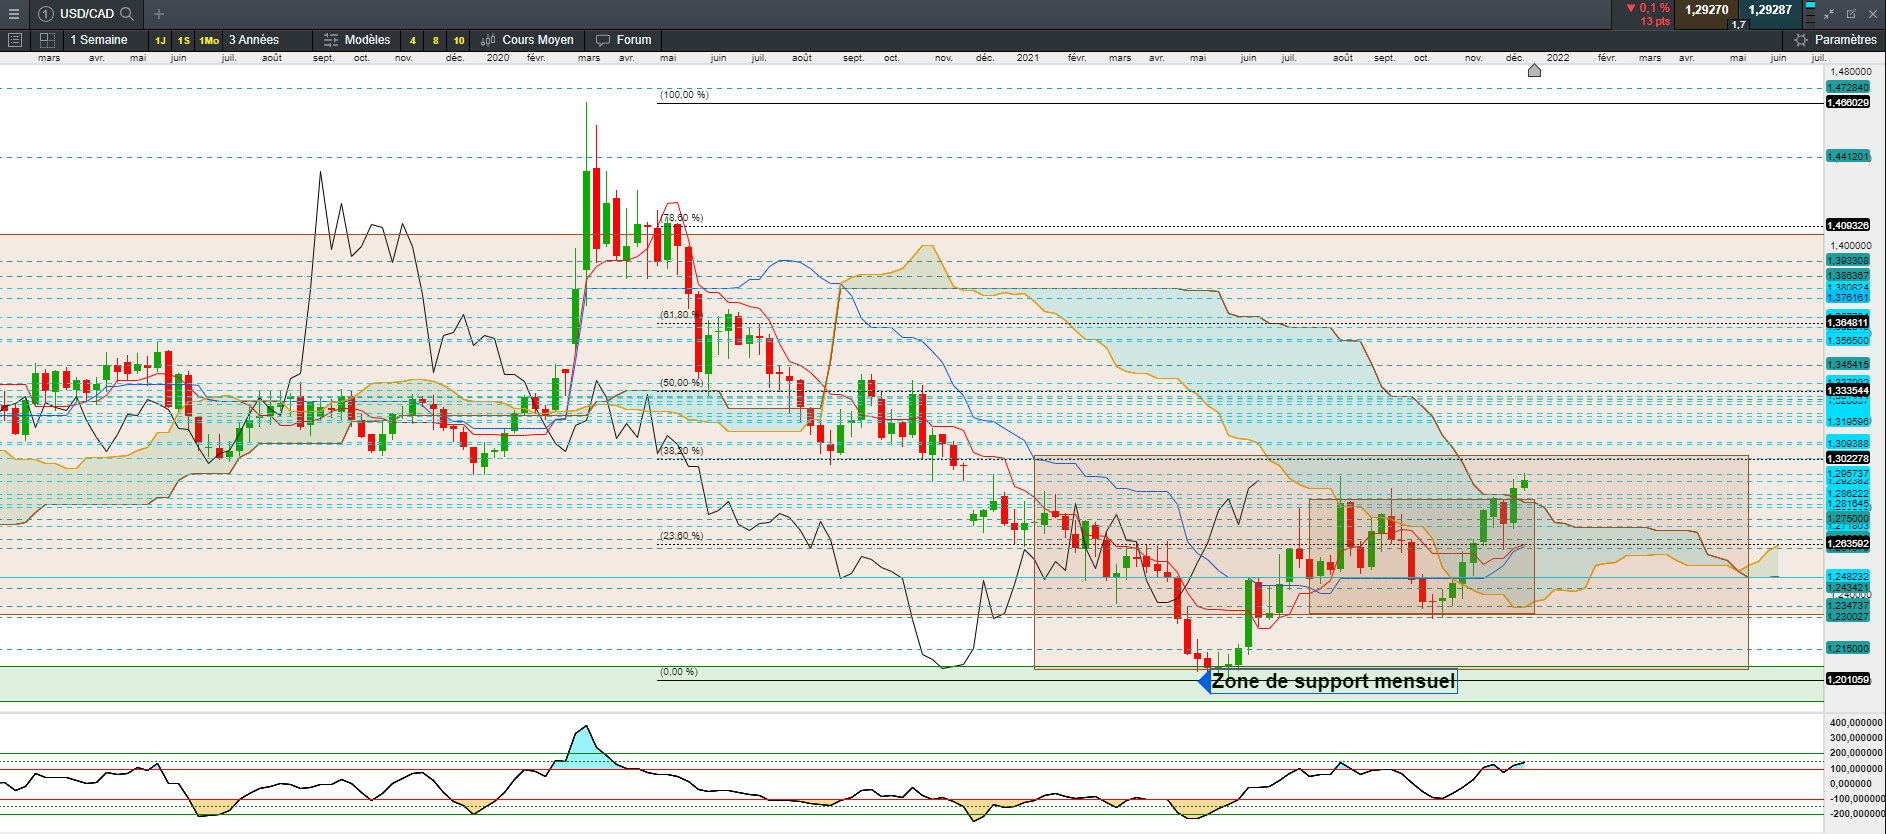Add a new chart tab with plus

click(159, 14)
